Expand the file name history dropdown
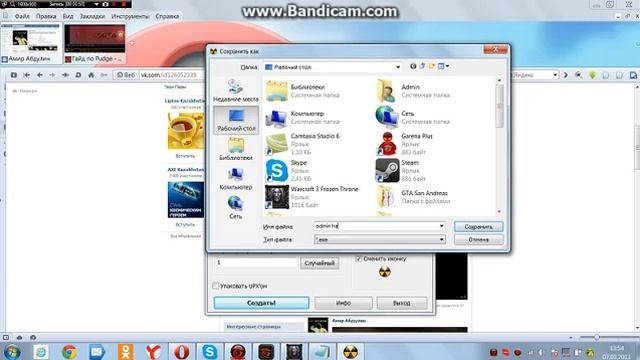 coord(441,226)
